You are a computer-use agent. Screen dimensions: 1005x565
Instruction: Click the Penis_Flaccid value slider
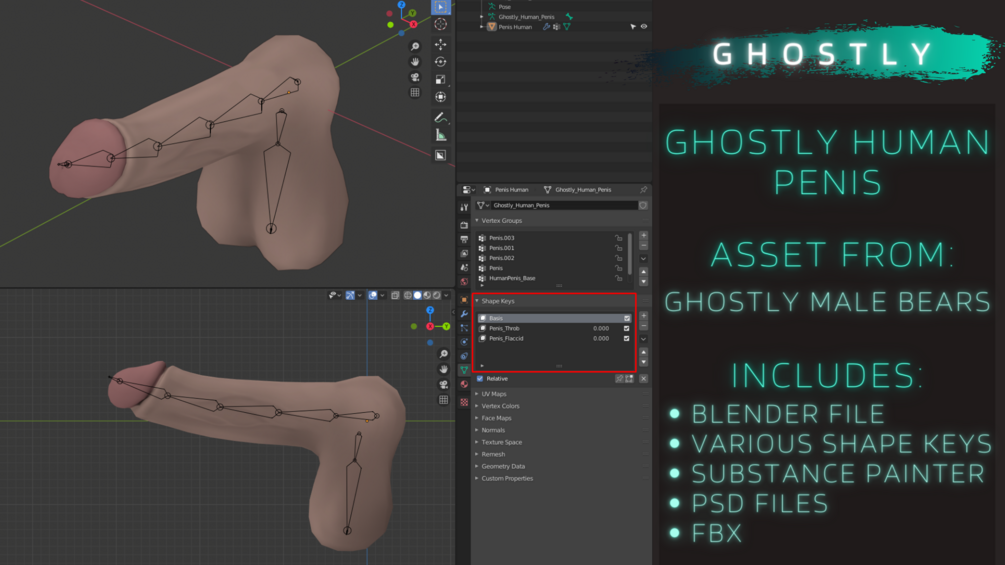(601, 338)
